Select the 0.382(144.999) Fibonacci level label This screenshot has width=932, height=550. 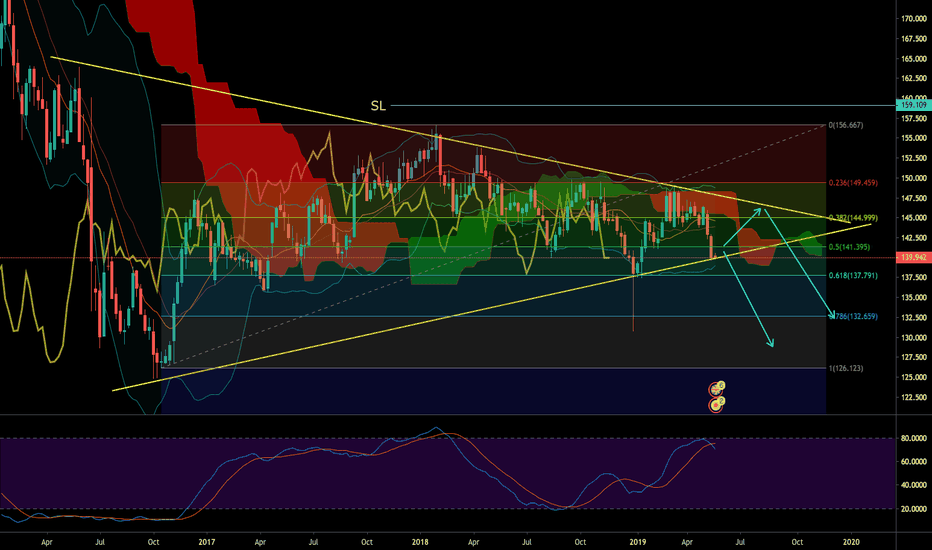click(x=853, y=218)
